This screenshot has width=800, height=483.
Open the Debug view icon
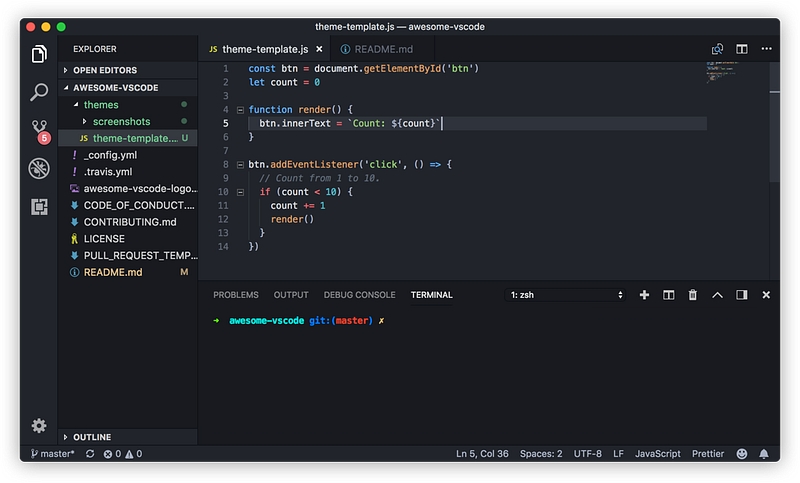[x=39, y=168]
